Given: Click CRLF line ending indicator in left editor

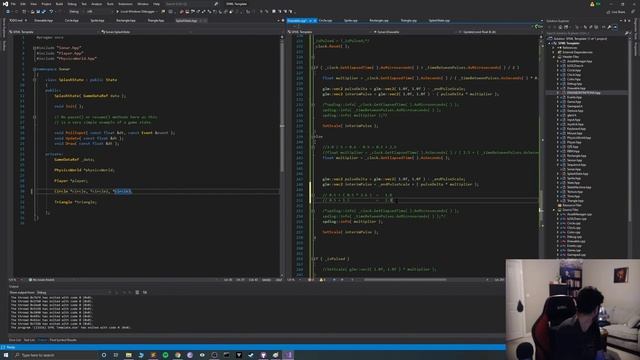Looking at the screenshot, I should [279, 280].
